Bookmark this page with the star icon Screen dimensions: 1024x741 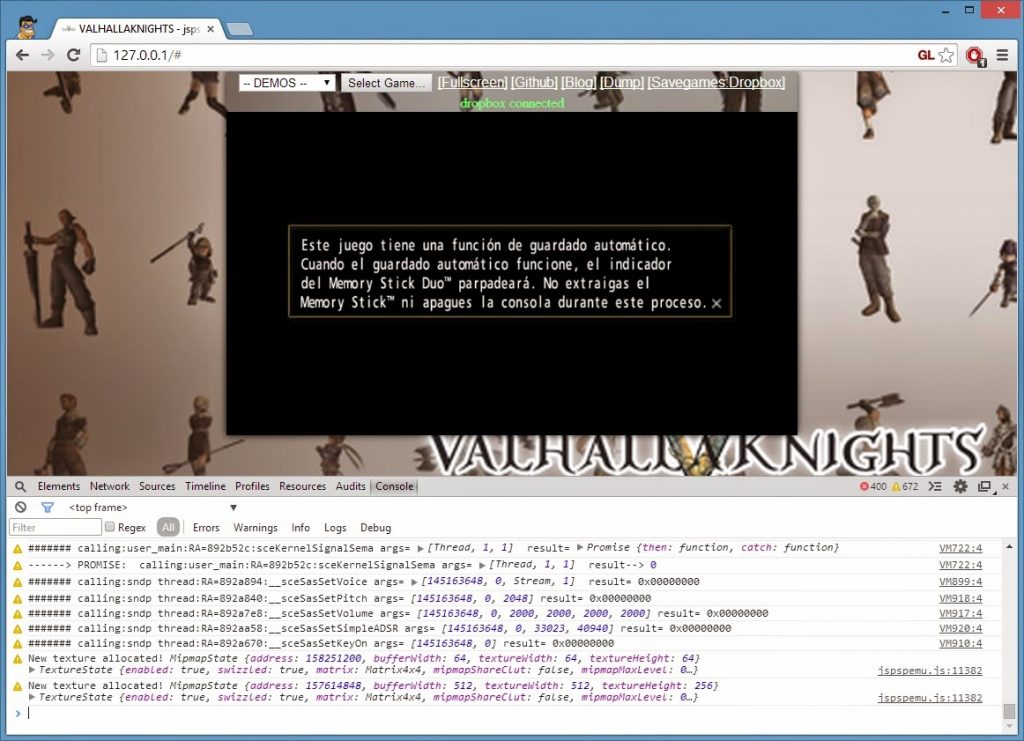[946, 55]
